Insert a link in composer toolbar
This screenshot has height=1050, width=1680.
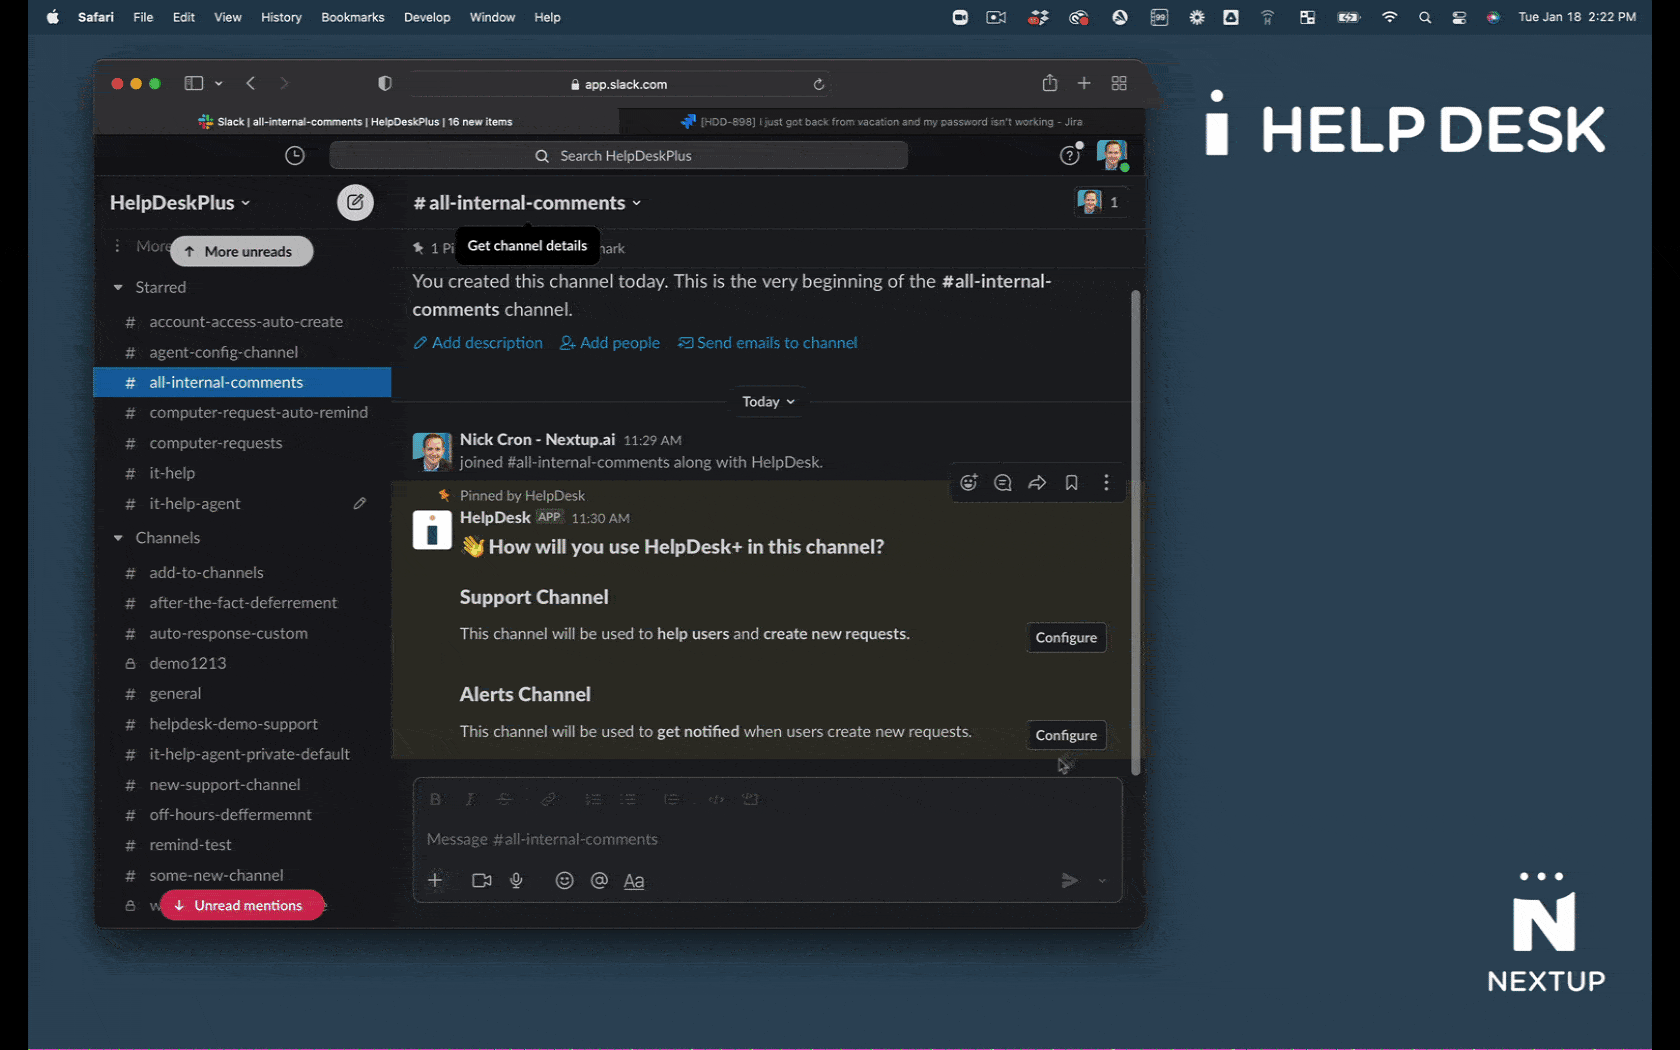point(548,799)
